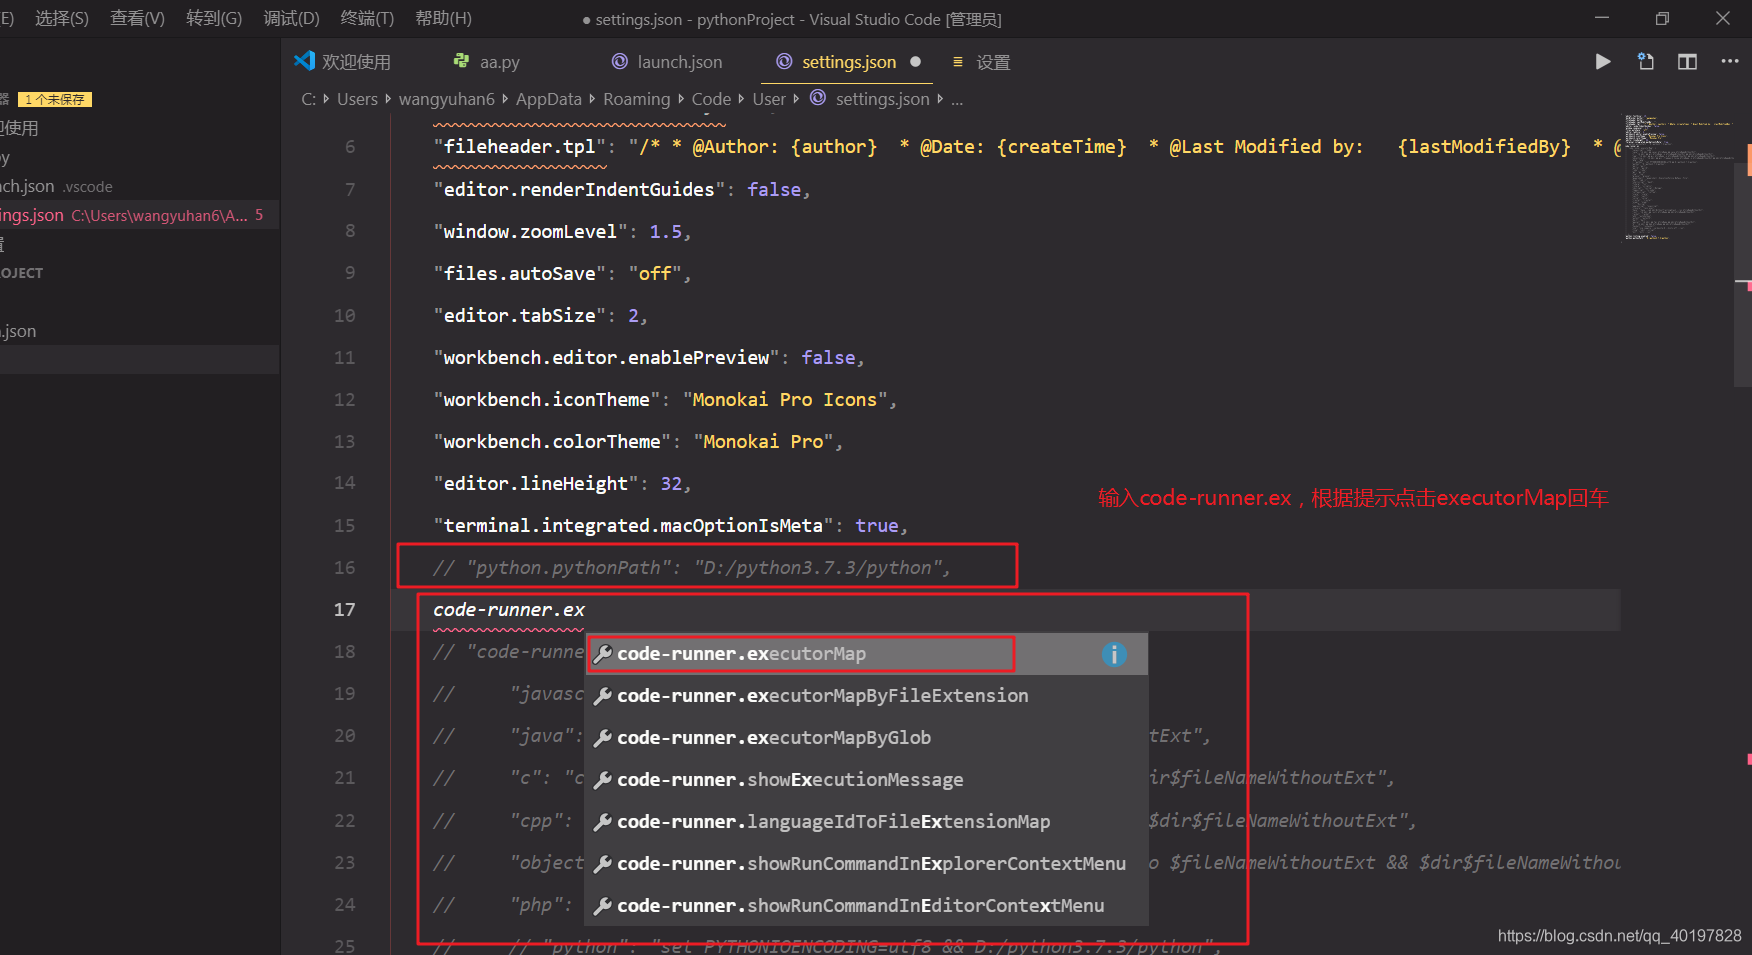Click the Code breadcrumb segment
Viewport: 1752px width, 955px height.
(x=711, y=99)
